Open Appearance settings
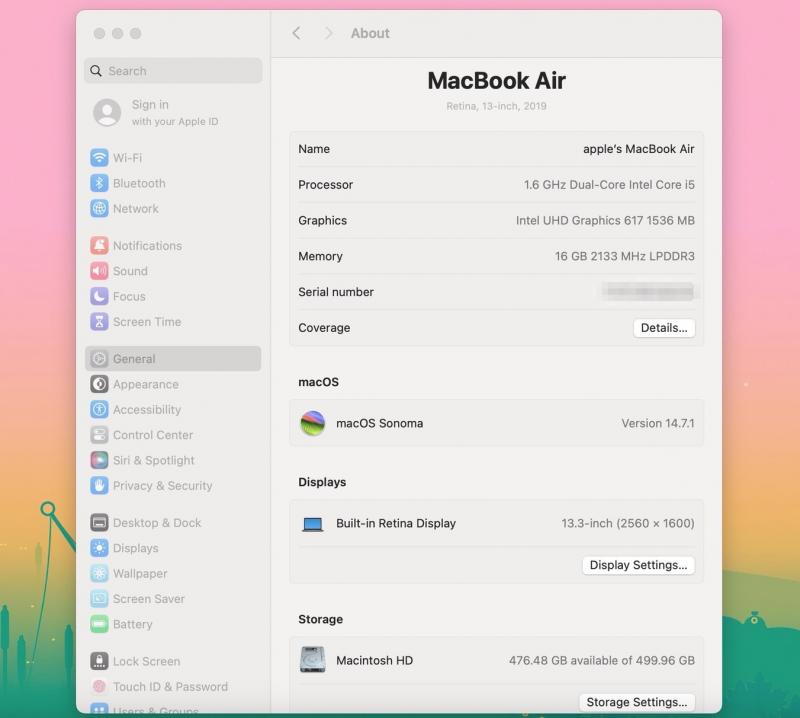Image resolution: width=800 pixels, height=718 pixels. (134, 384)
